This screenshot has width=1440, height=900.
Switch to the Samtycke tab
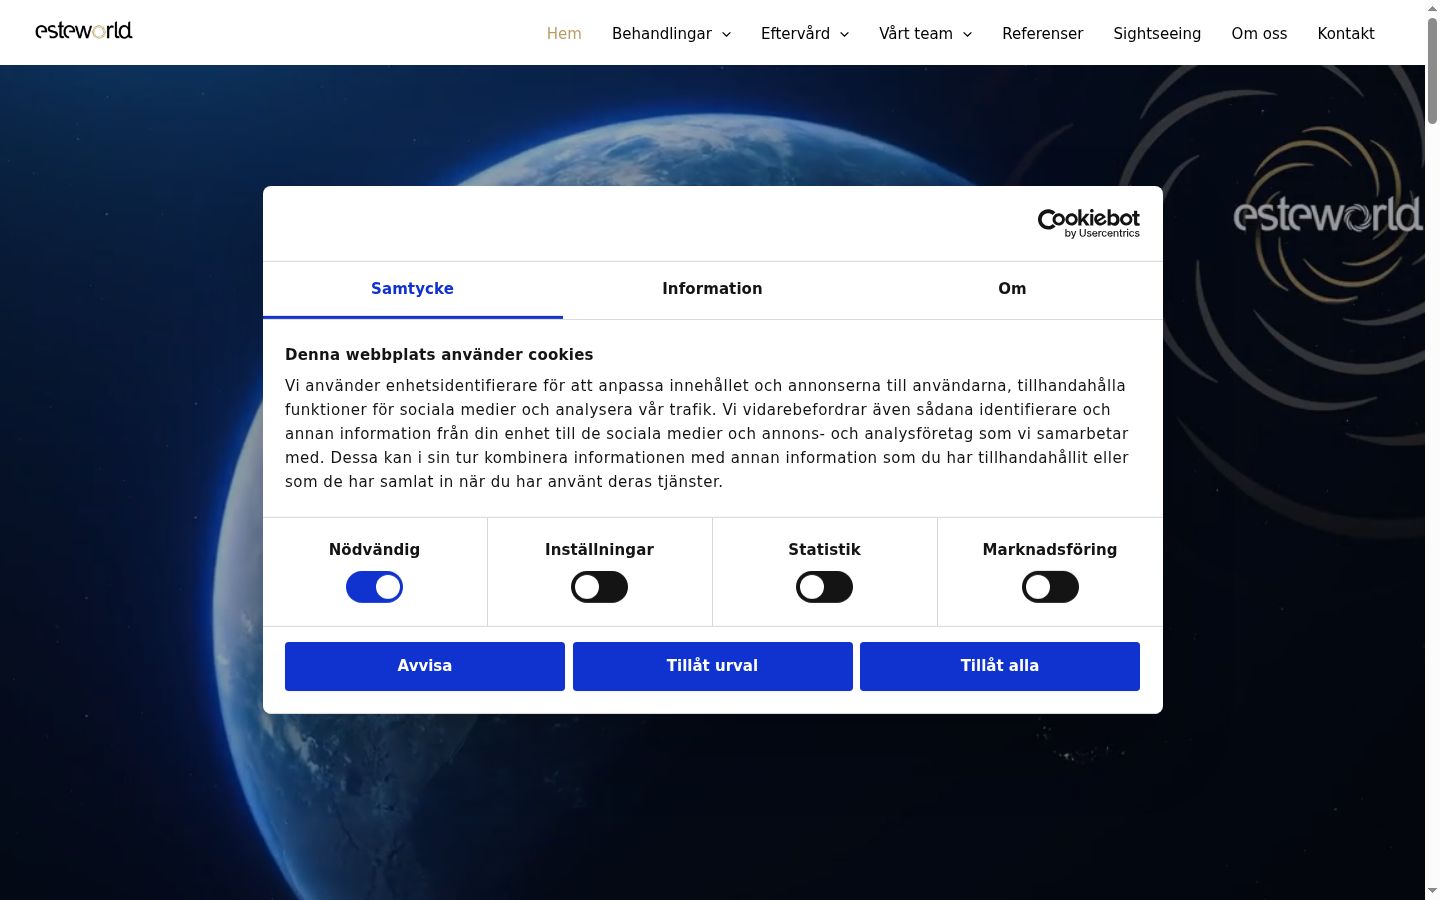point(412,289)
